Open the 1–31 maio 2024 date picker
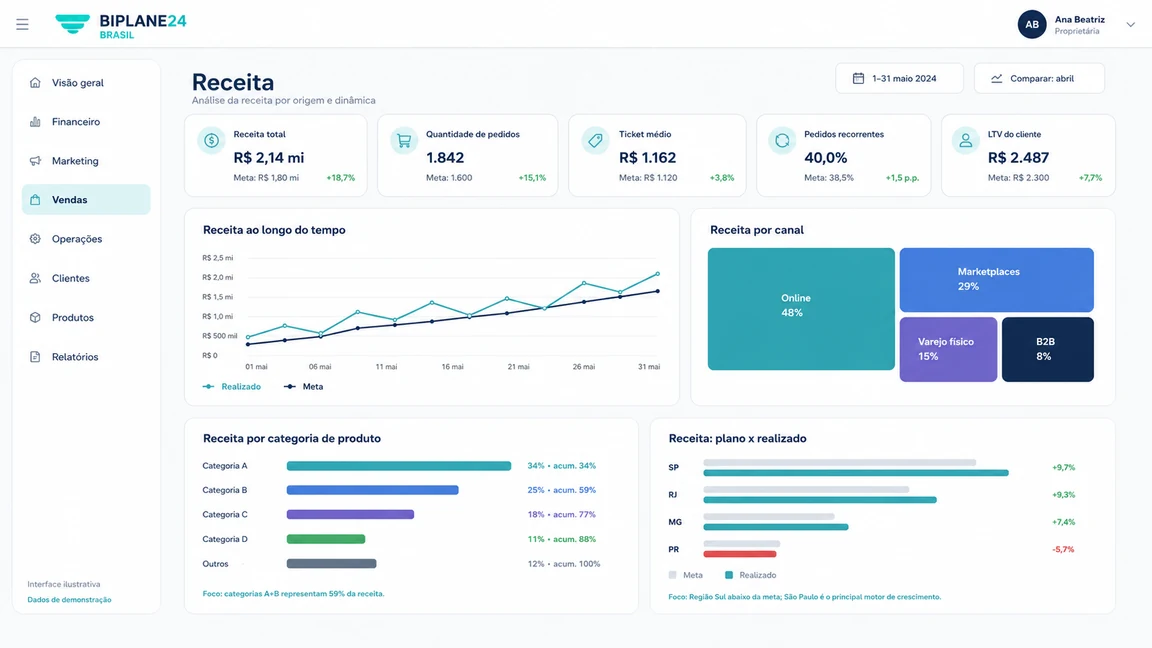The image size is (1152, 648). point(899,79)
